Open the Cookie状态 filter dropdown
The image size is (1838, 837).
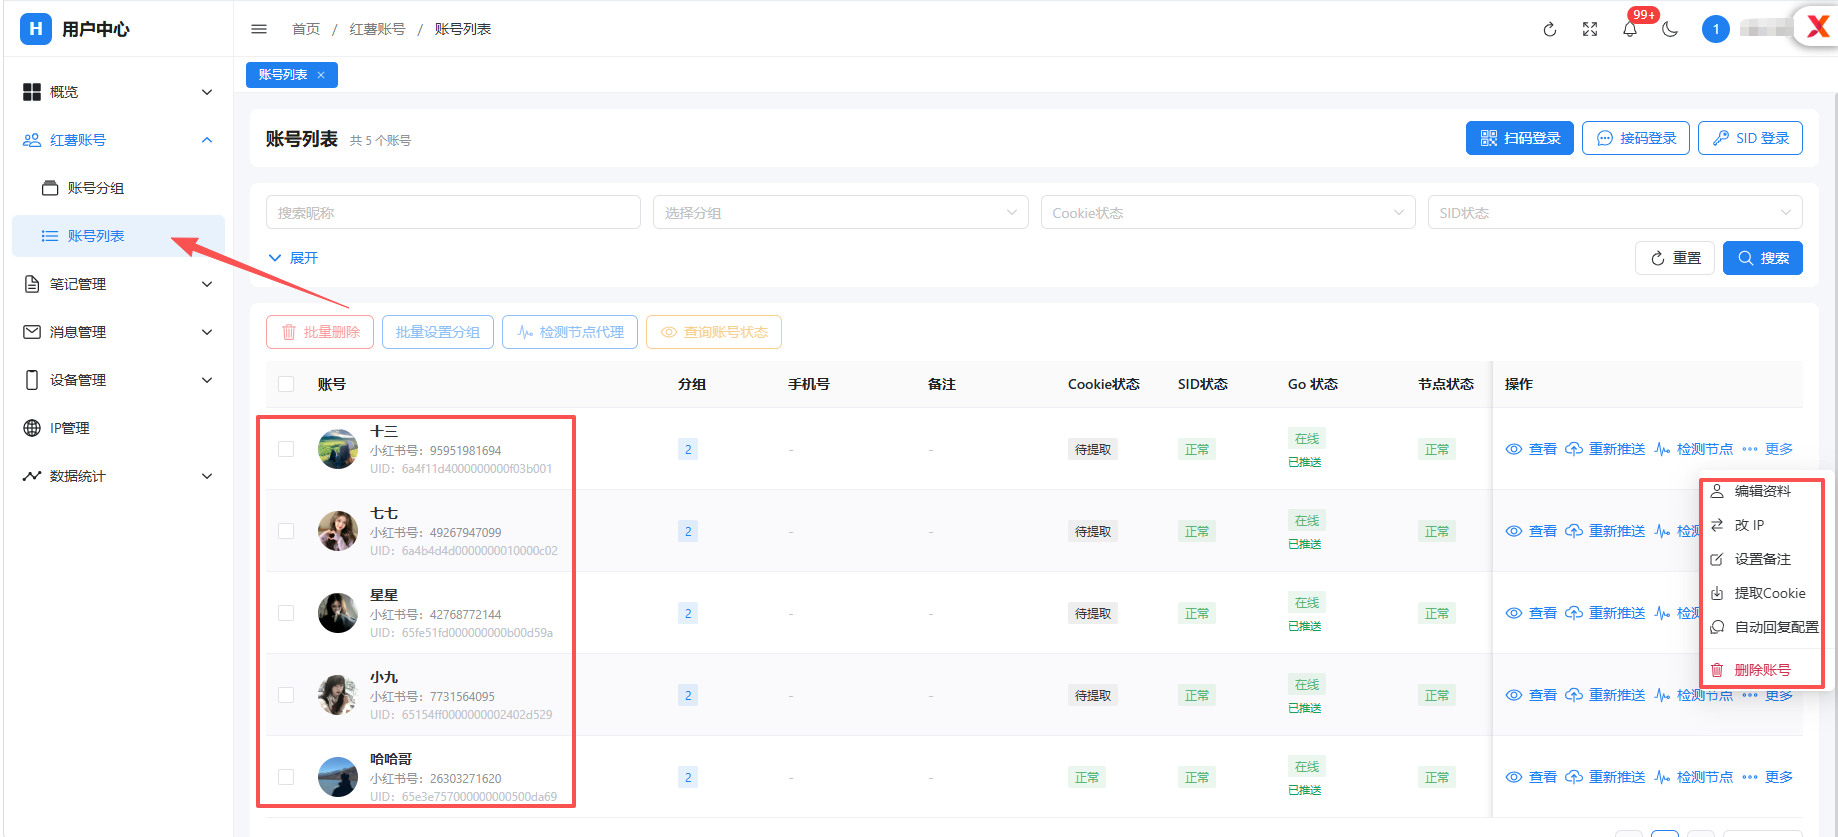1228,212
